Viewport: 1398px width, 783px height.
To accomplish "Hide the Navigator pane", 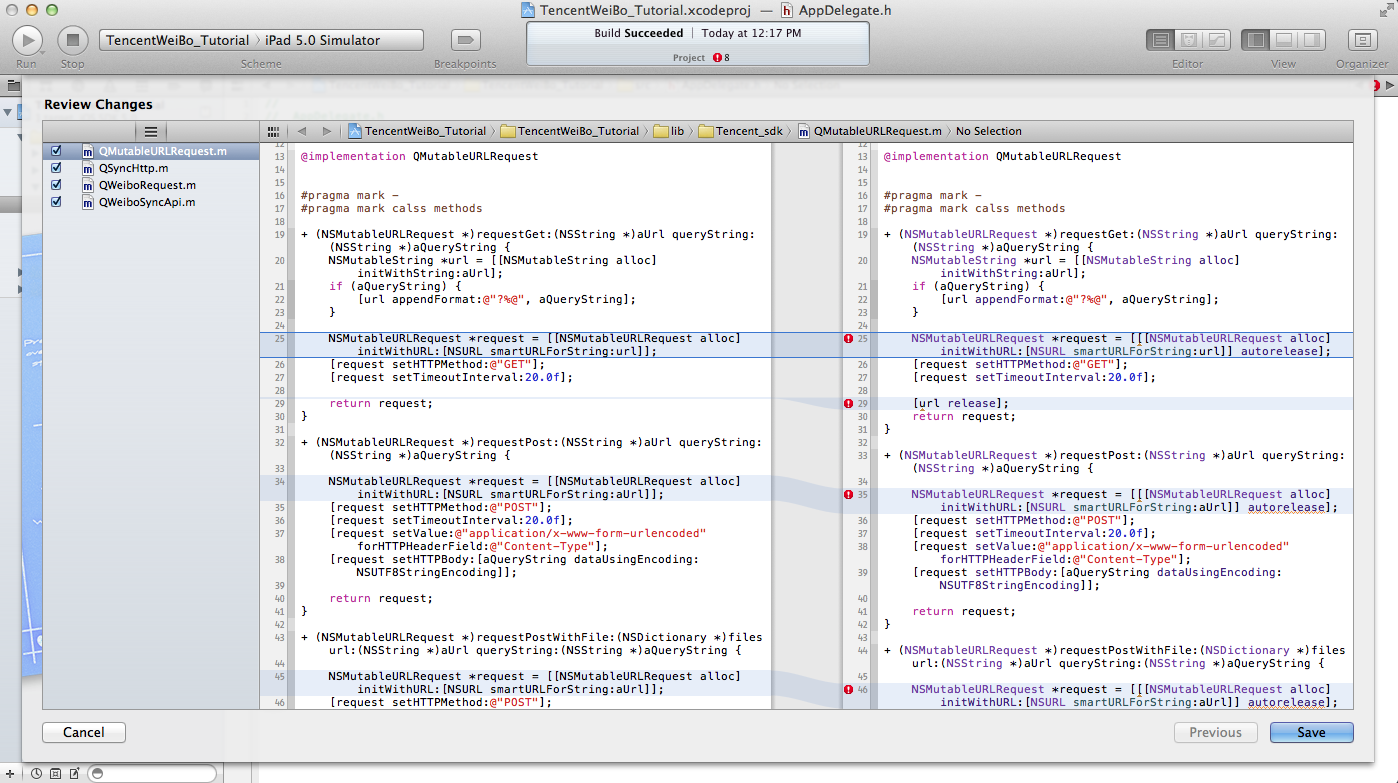I will [1256, 40].
